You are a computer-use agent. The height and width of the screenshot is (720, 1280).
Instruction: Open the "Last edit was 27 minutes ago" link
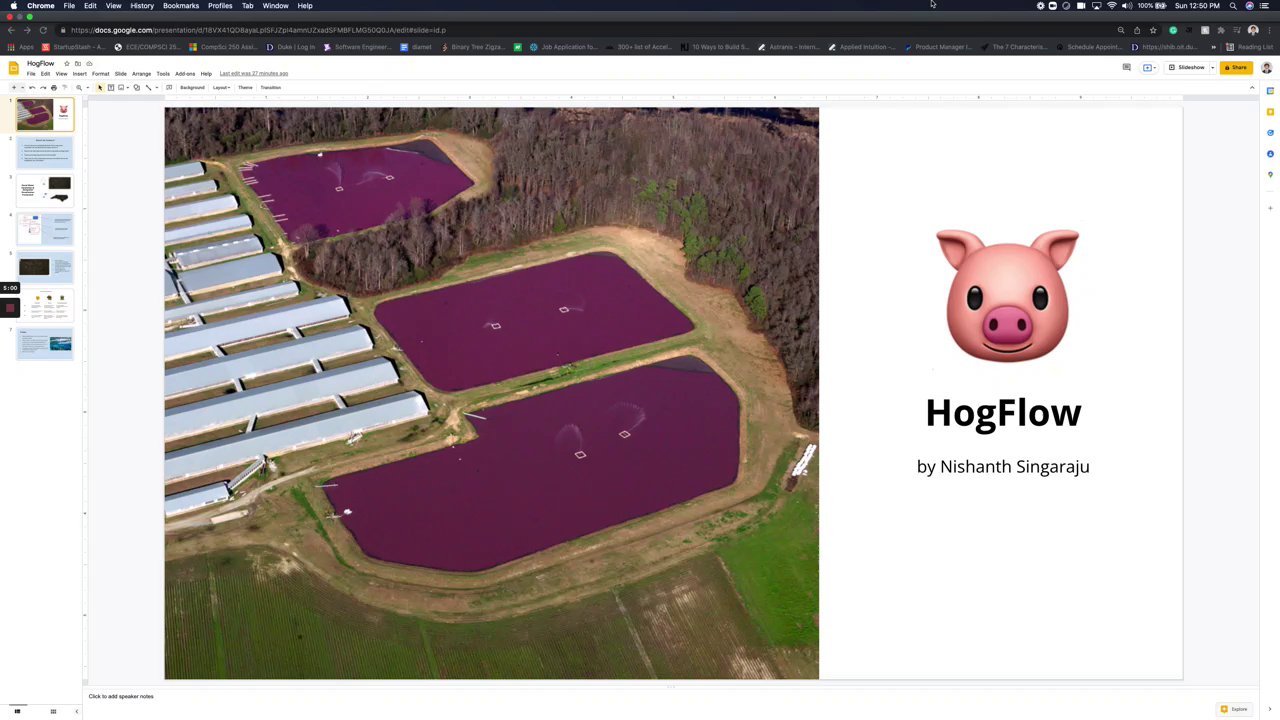[254, 74]
